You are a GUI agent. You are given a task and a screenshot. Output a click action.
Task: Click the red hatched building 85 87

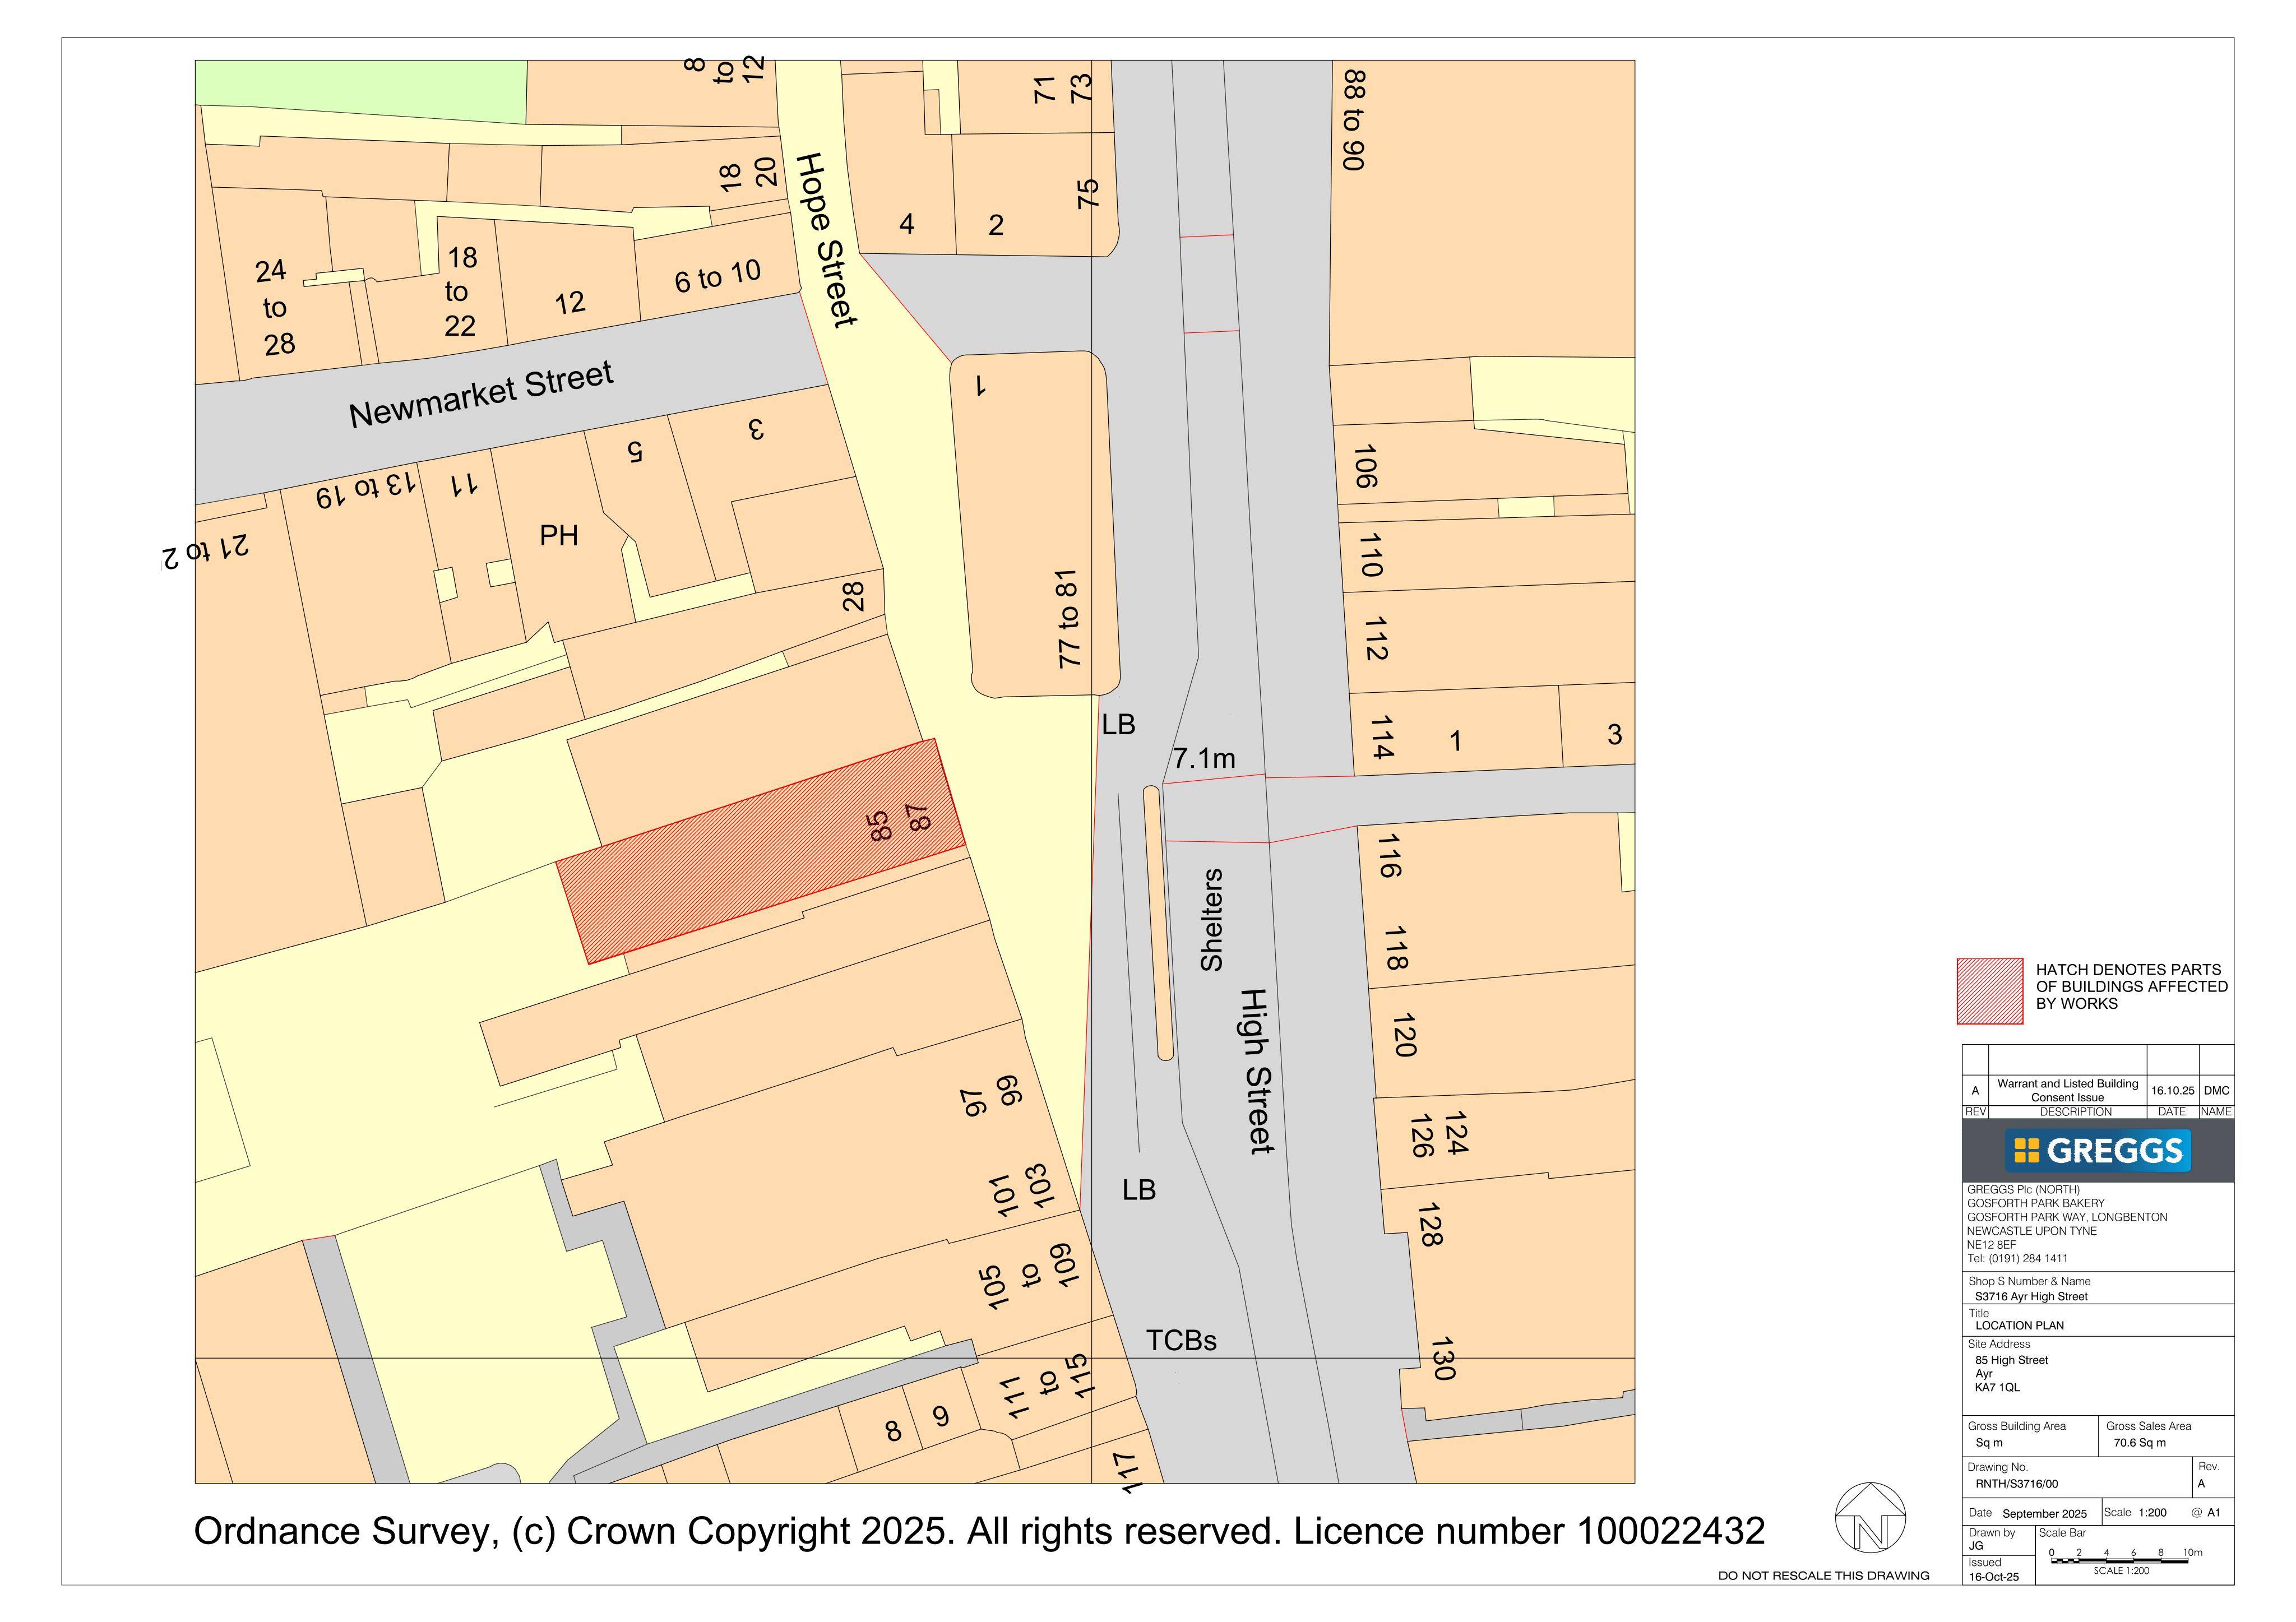click(x=762, y=851)
